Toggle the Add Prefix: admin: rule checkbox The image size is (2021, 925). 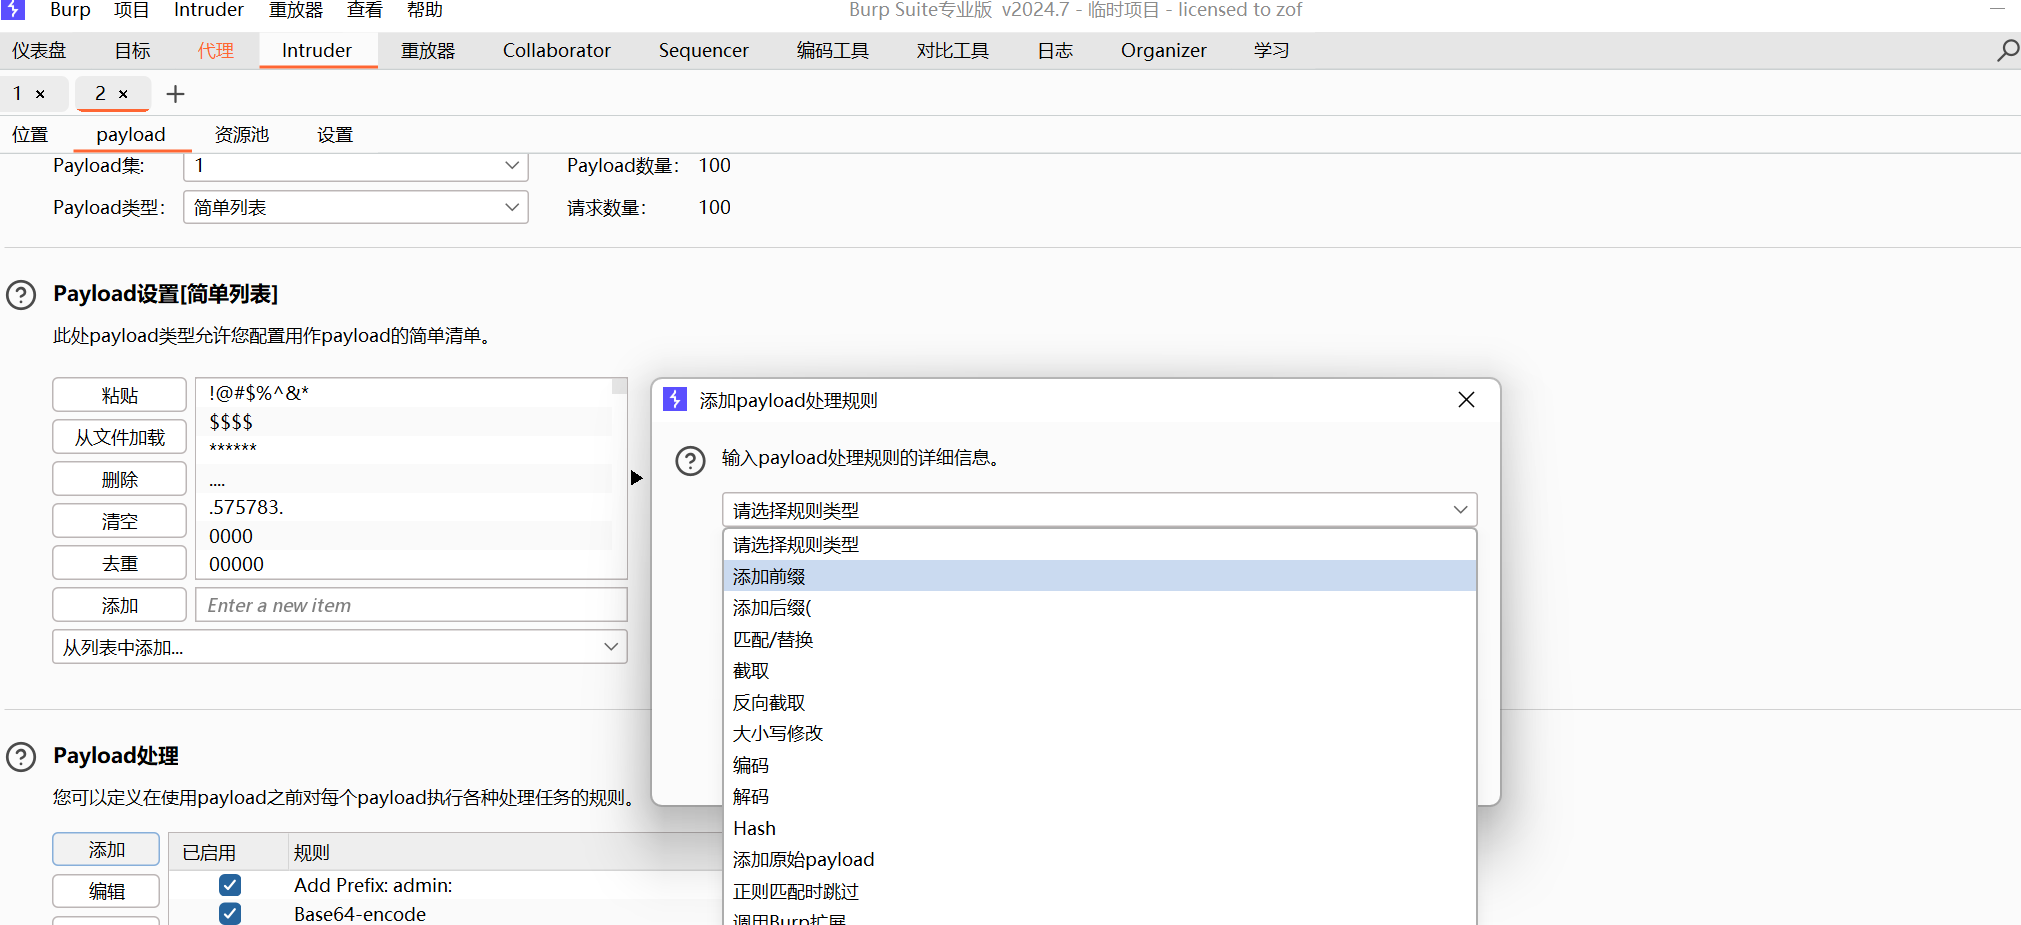pos(230,885)
